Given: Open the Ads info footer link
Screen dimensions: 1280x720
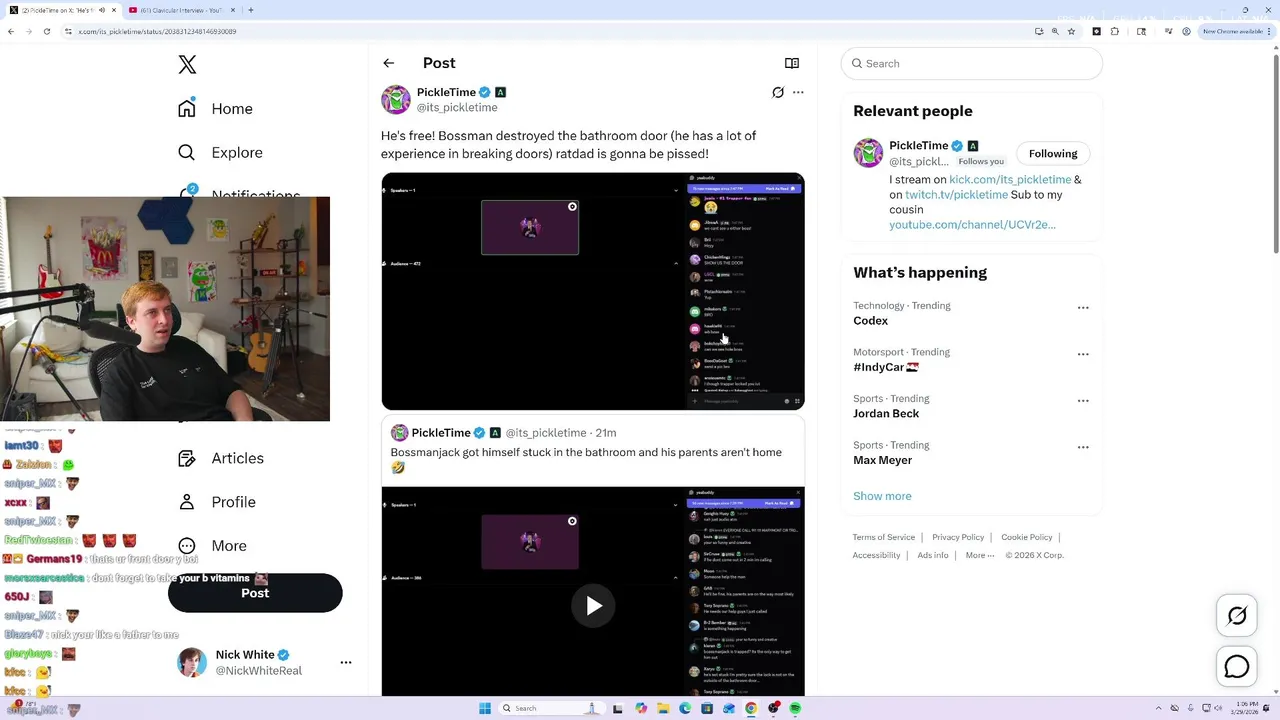Looking at the screenshot, I should tap(933, 555).
